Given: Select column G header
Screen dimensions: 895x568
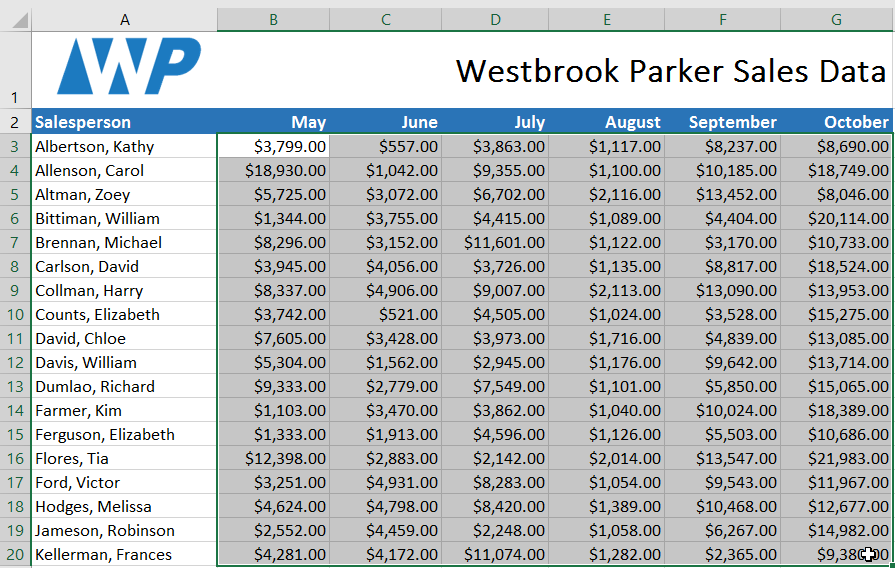Looking at the screenshot, I should (x=836, y=20).
